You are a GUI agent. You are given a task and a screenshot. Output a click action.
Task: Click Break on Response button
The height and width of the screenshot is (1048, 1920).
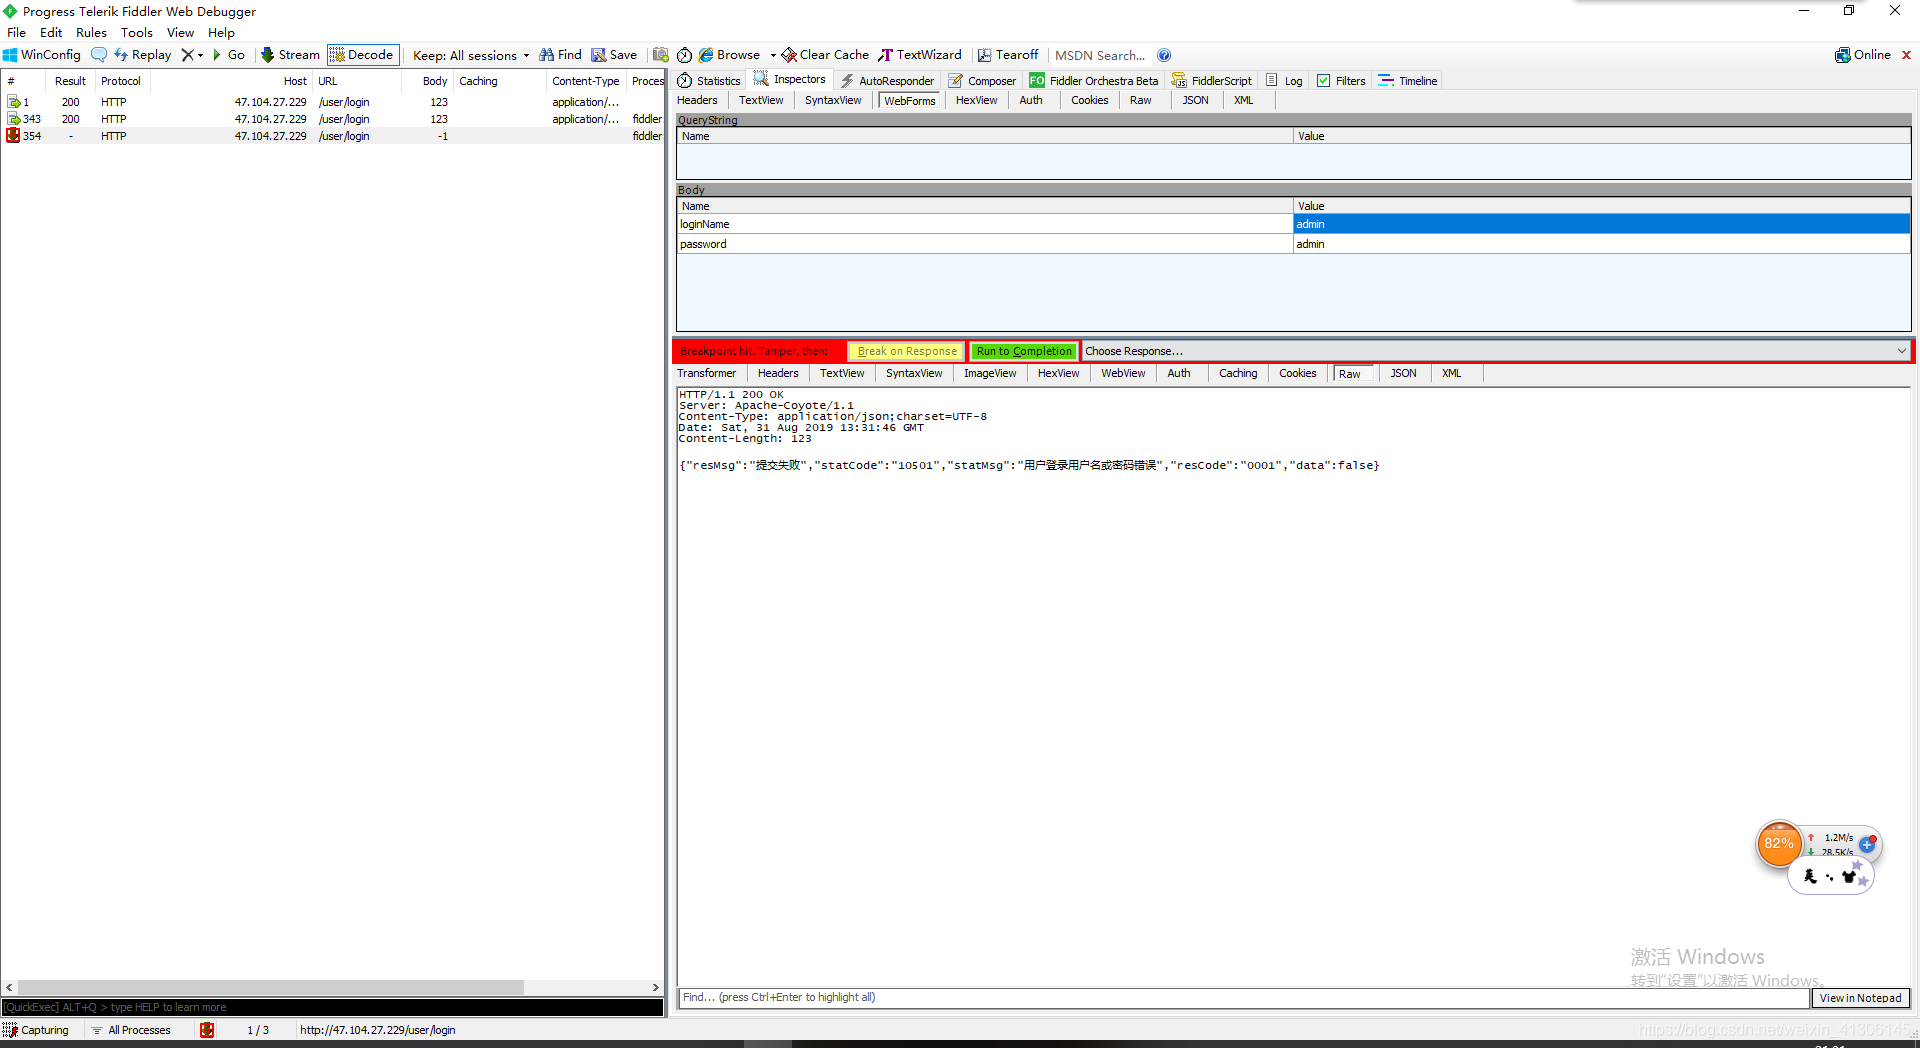(907, 351)
